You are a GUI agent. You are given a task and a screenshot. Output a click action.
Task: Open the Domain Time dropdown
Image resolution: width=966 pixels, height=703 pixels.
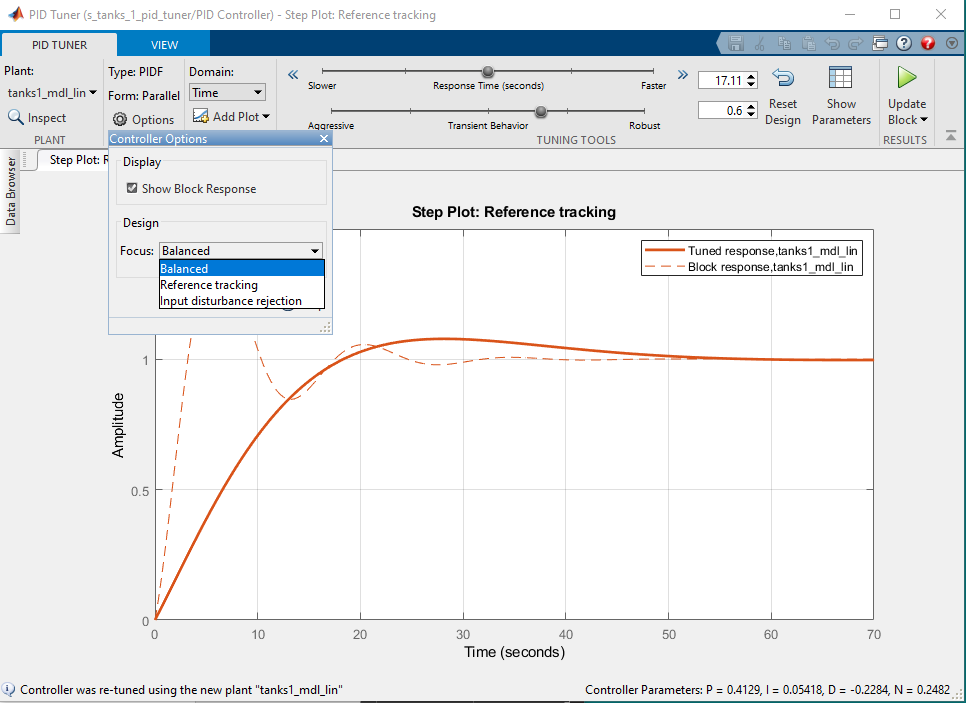pyautogui.click(x=227, y=93)
